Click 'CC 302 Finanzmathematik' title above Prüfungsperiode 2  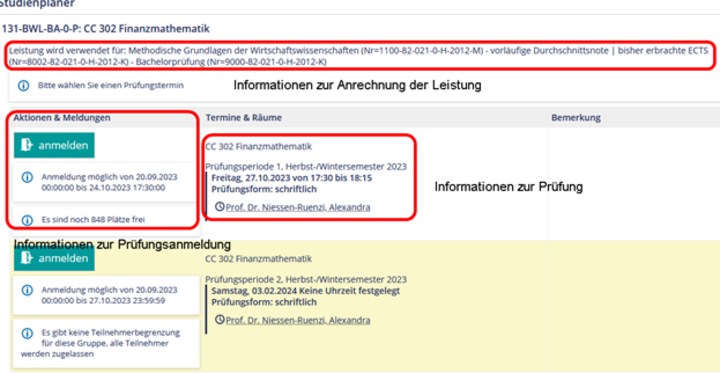click(x=259, y=259)
